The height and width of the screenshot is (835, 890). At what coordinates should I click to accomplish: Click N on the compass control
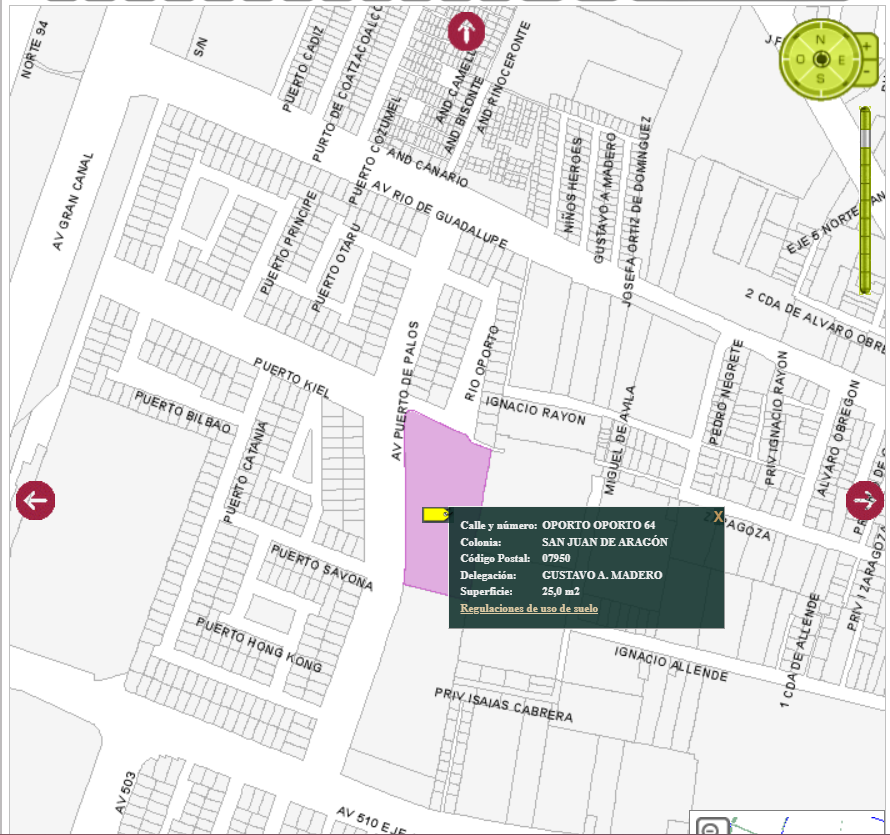(x=820, y=39)
